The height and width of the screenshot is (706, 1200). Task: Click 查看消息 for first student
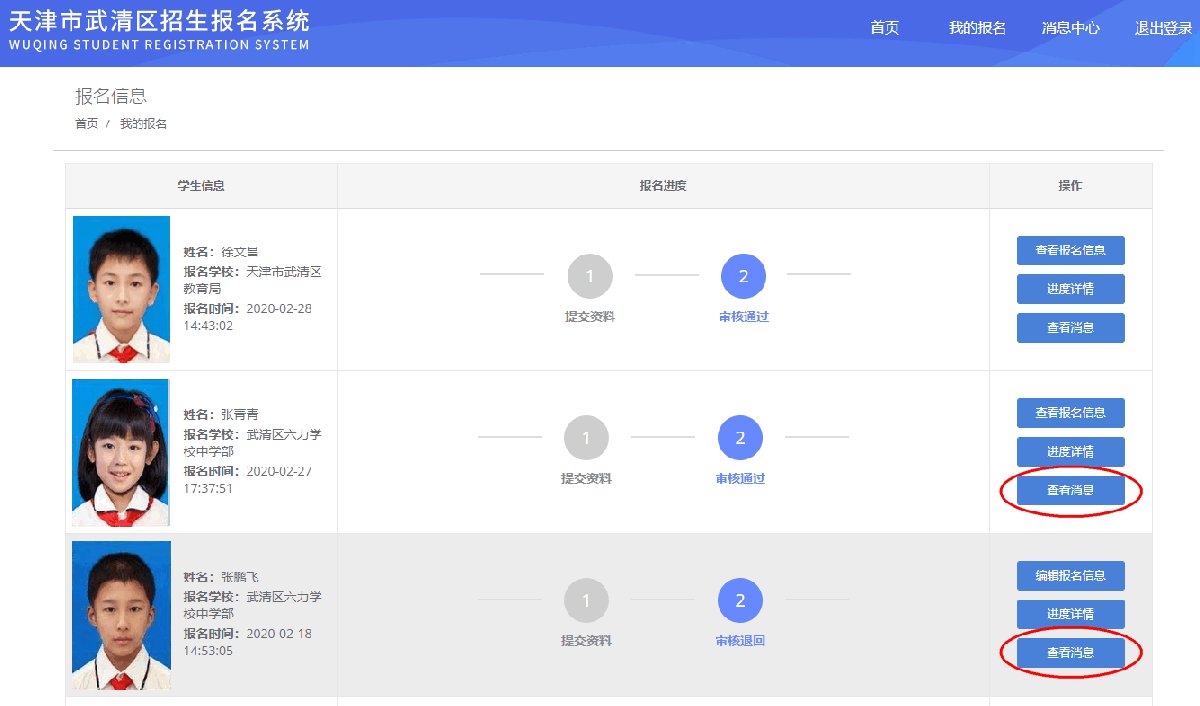coord(1070,328)
